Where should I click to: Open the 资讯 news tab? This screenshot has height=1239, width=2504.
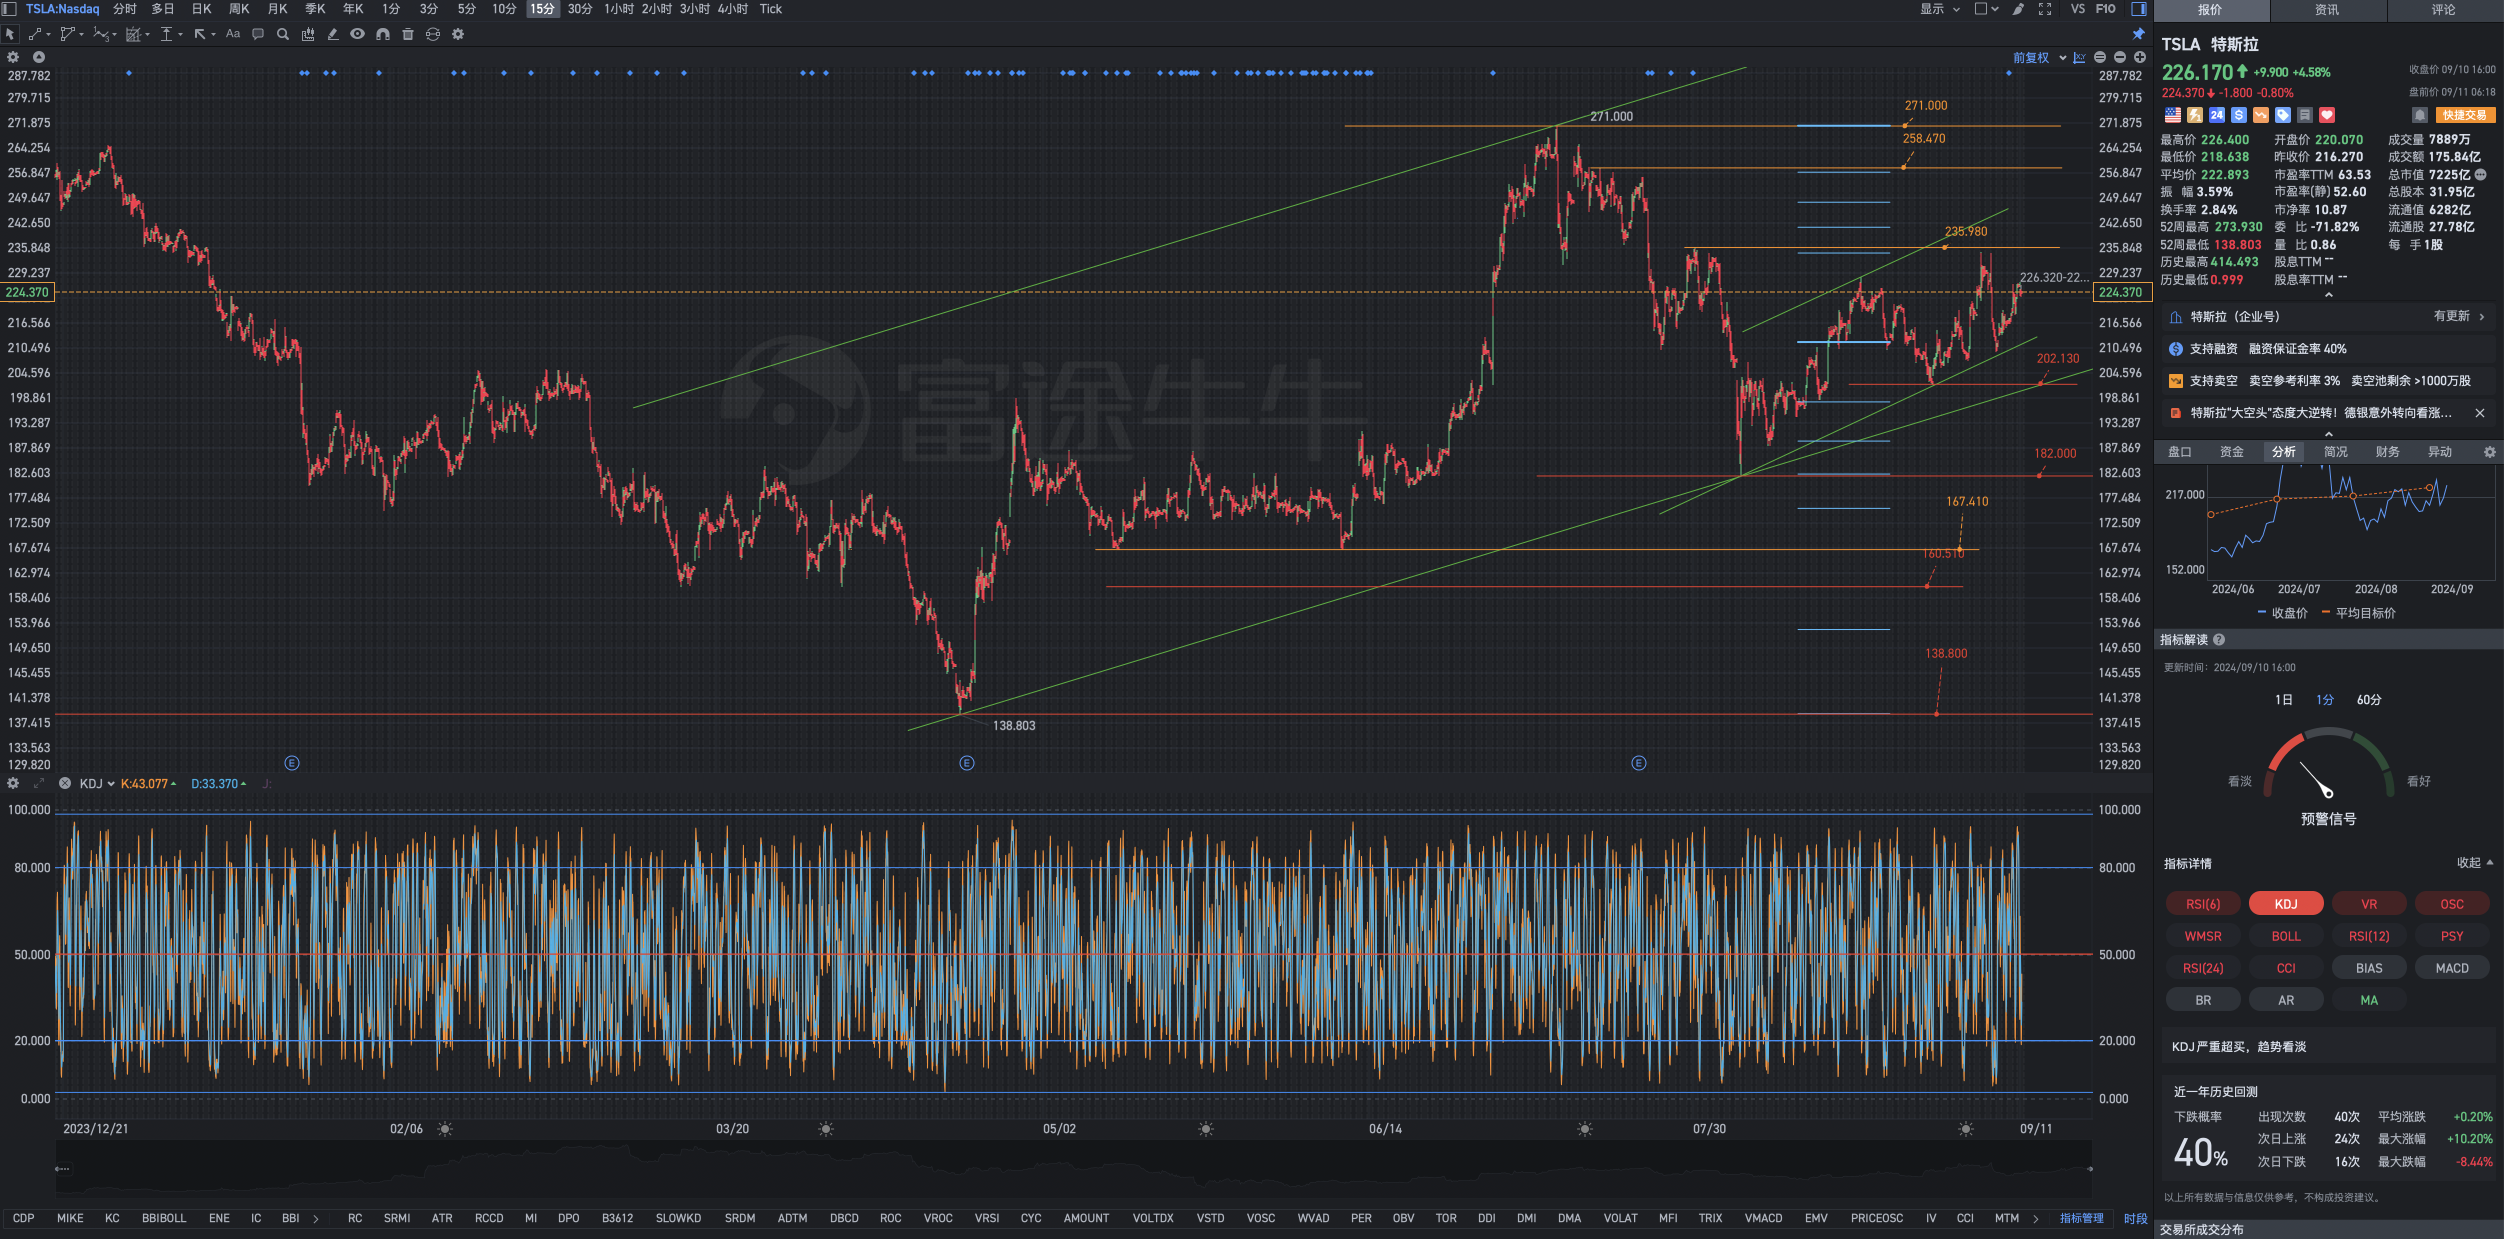2327,10
